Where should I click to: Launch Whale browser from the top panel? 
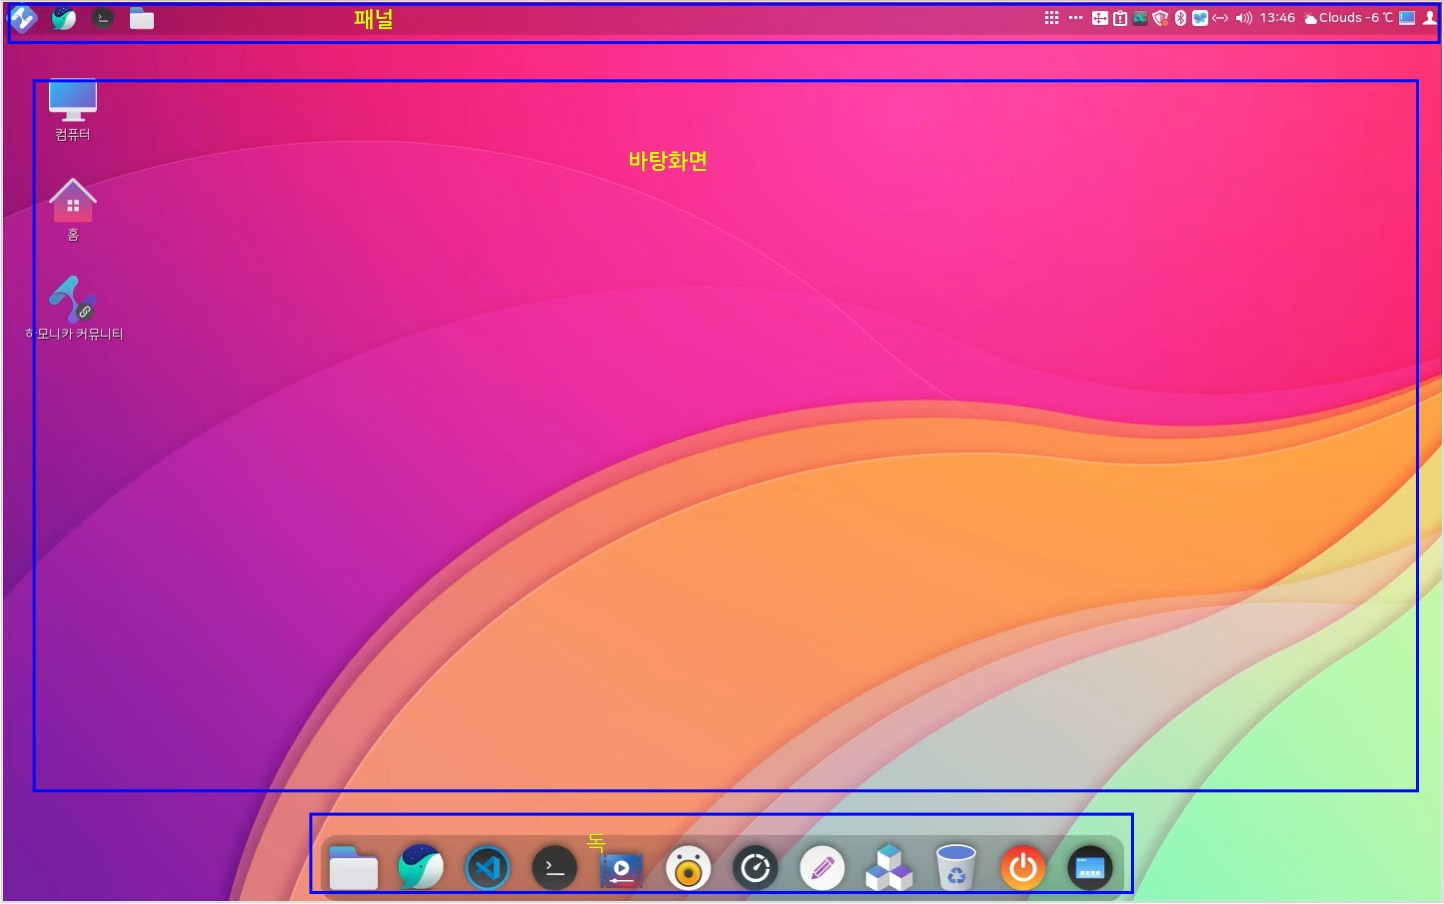tap(63, 18)
